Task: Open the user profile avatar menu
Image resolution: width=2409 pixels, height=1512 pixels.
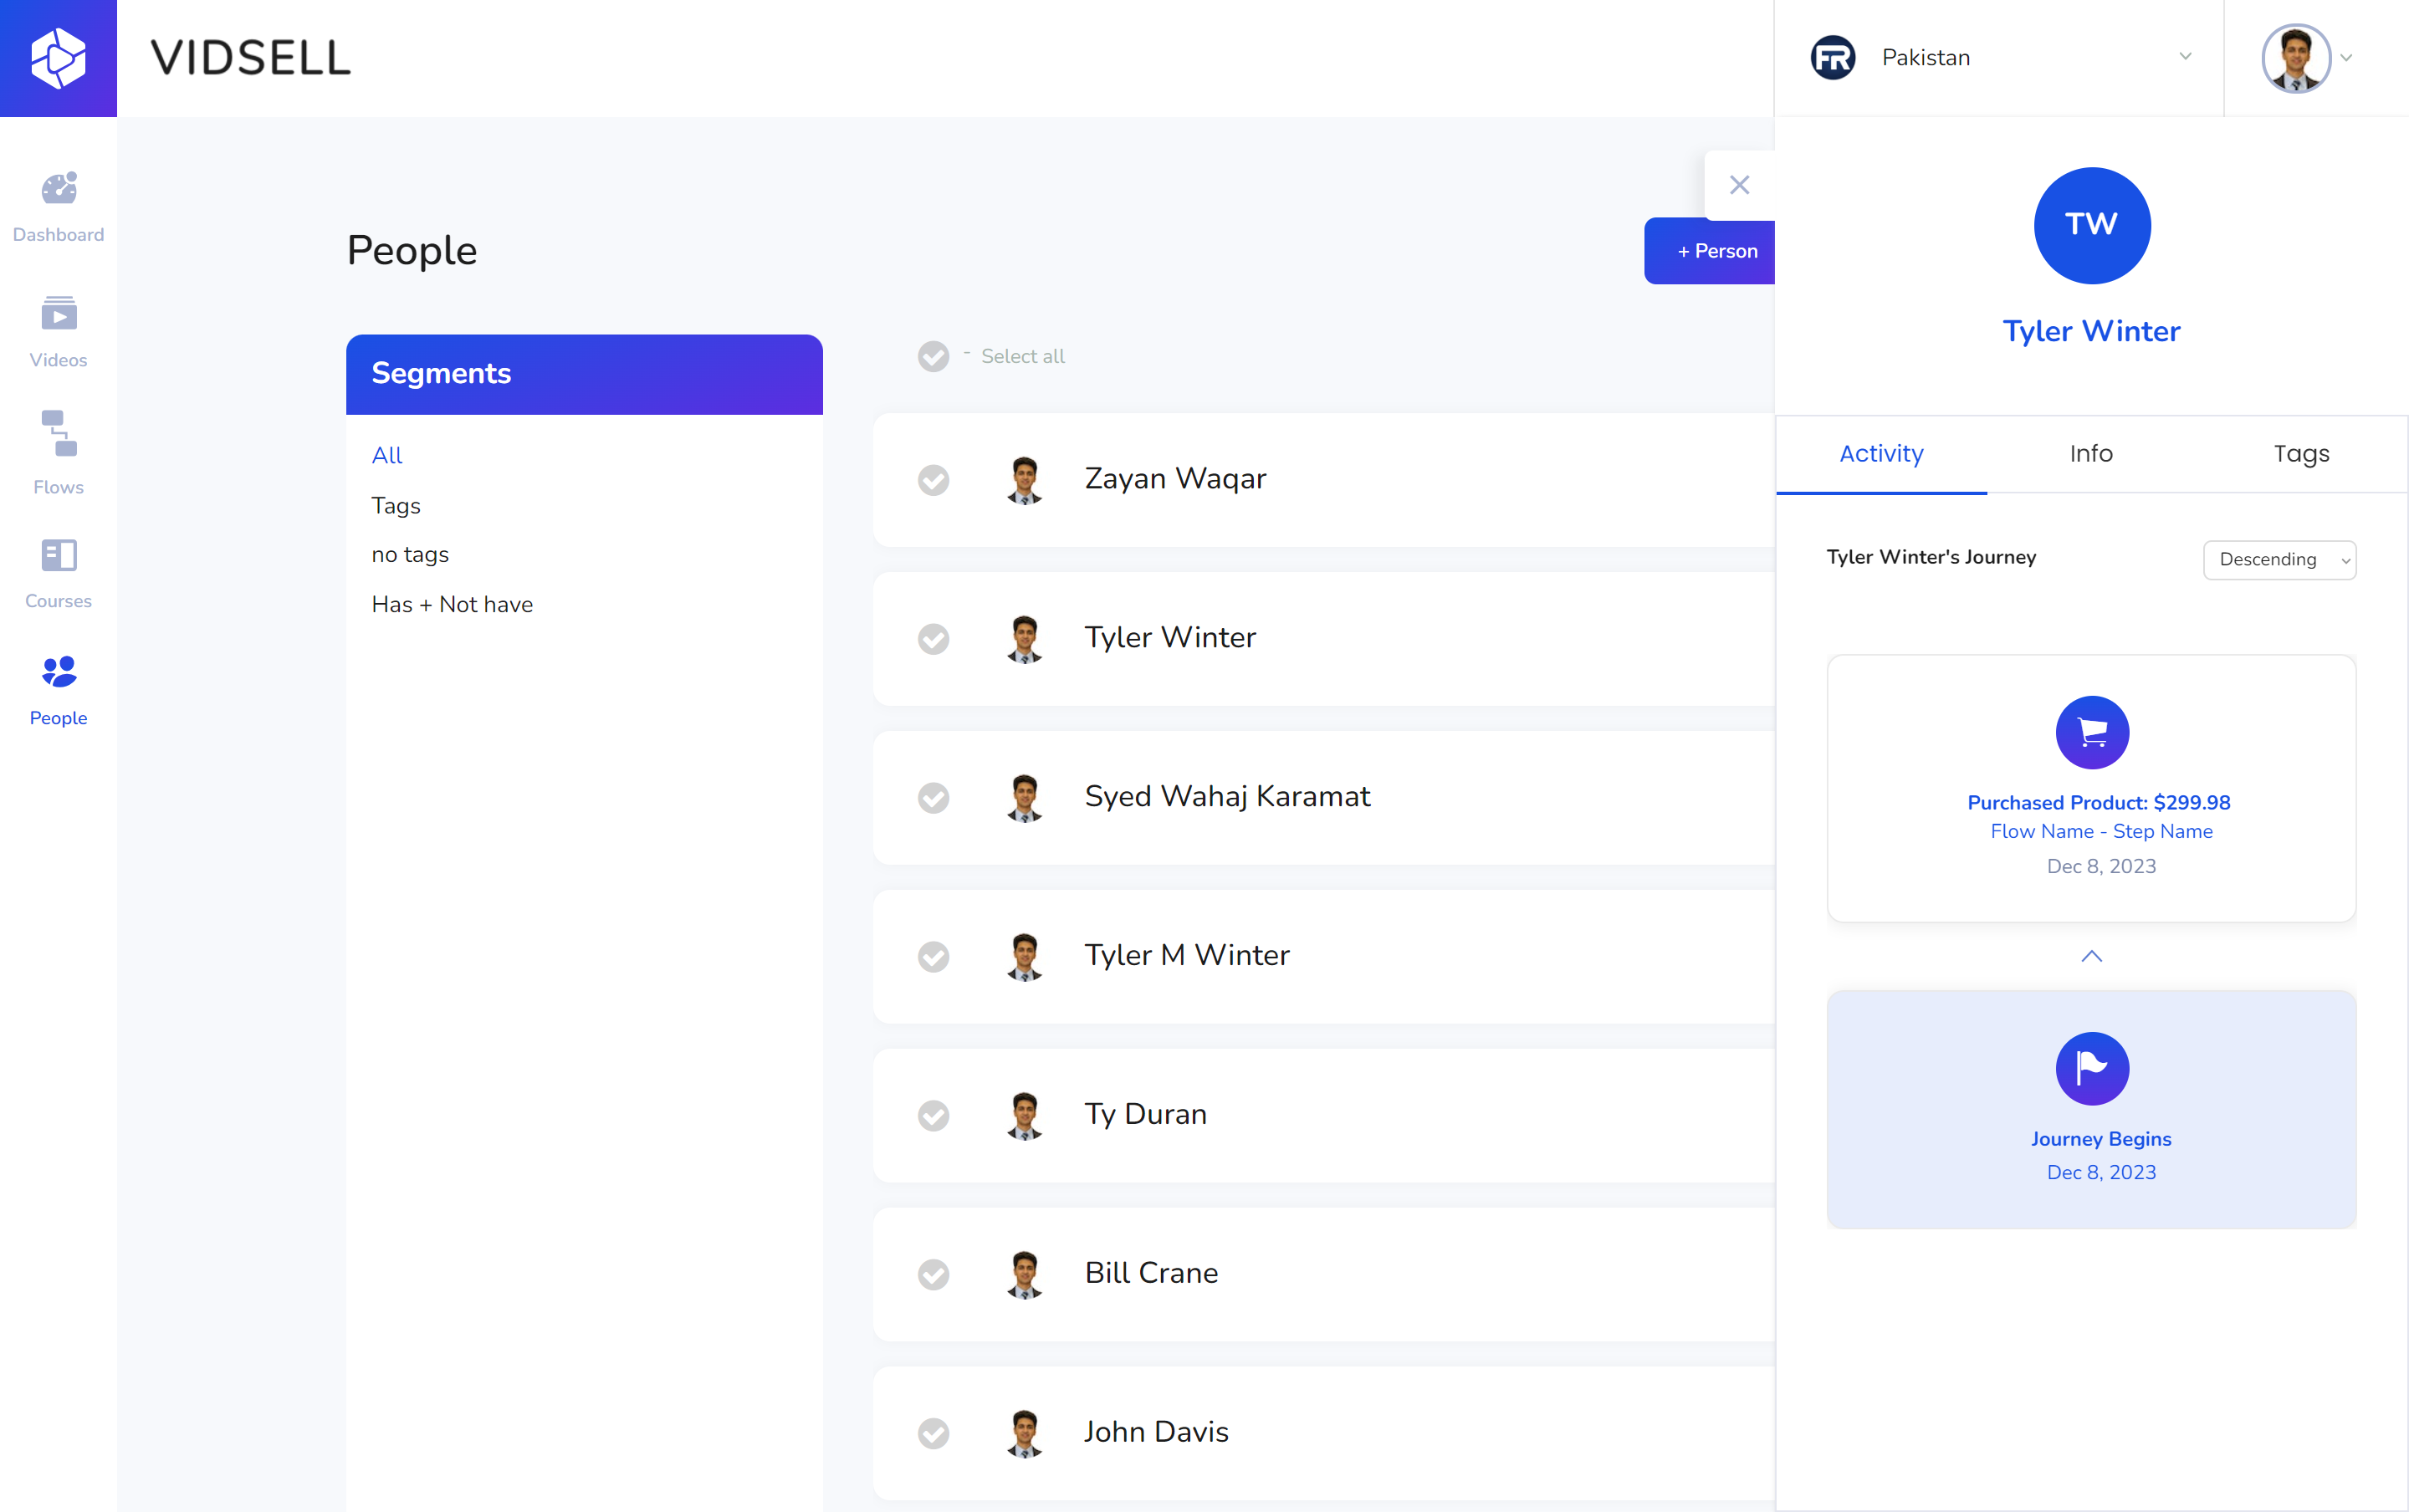Action: click(2306, 58)
